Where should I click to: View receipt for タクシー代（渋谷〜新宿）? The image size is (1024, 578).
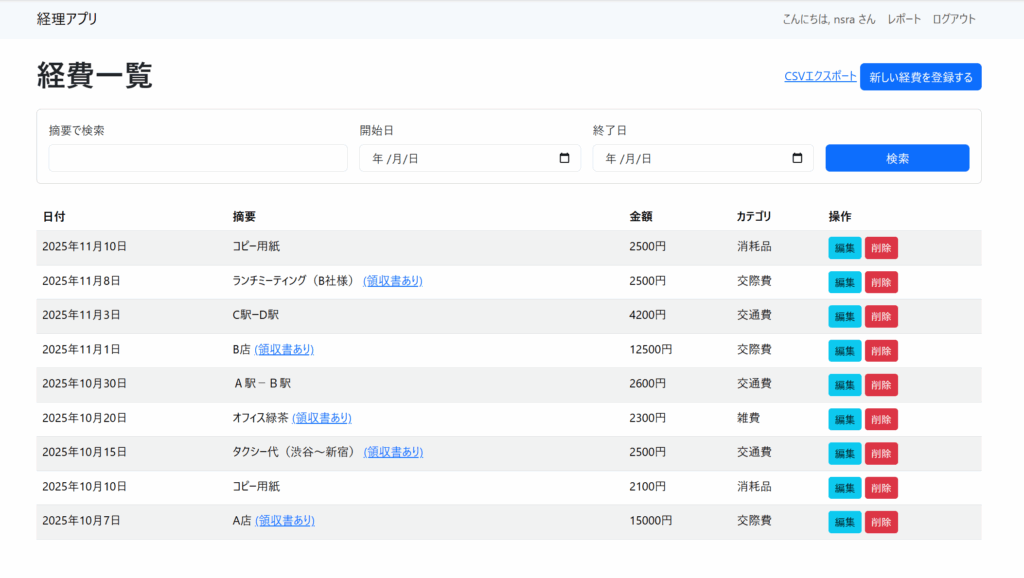(393, 452)
